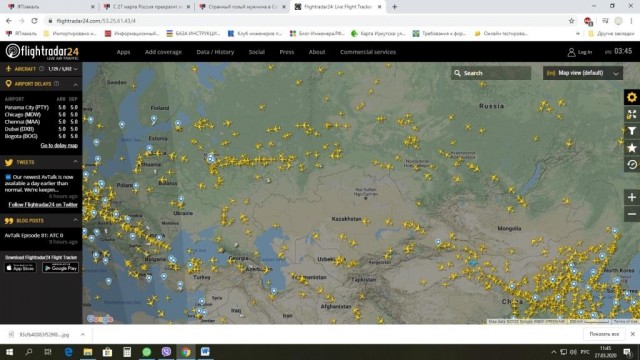Zoom out the map with minus button

click(631, 214)
